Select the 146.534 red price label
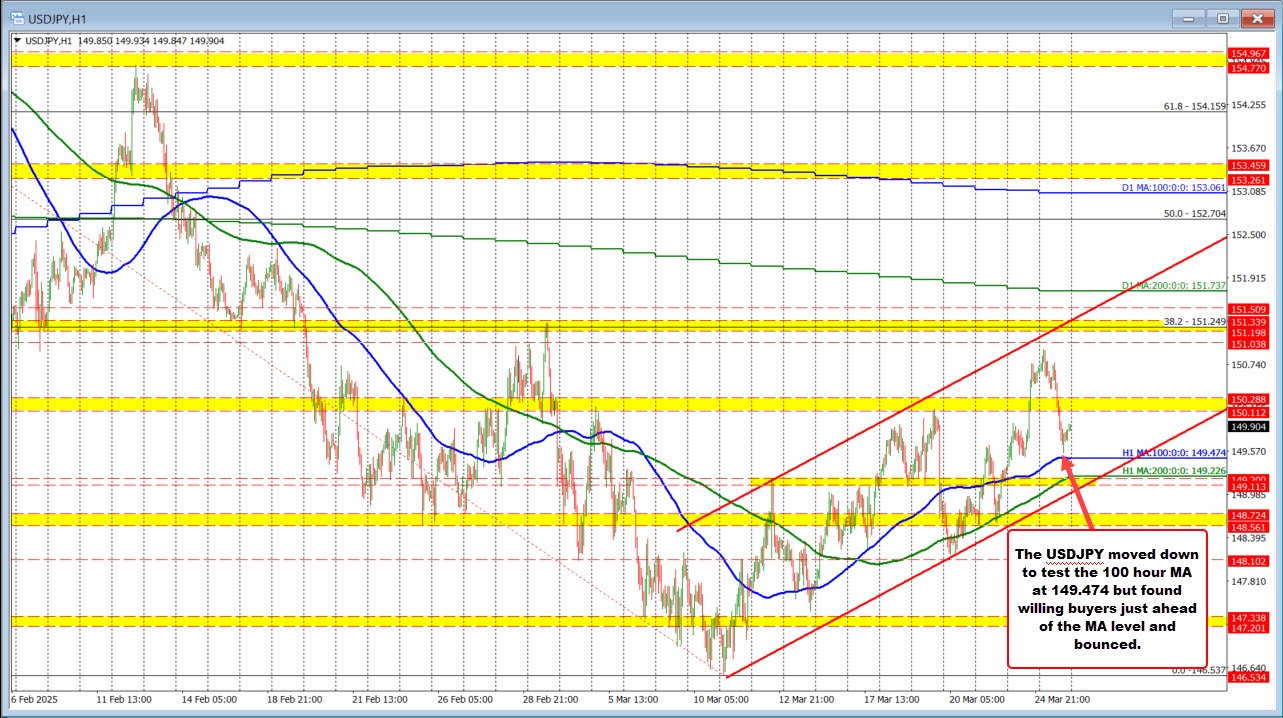 coord(1249,677)
